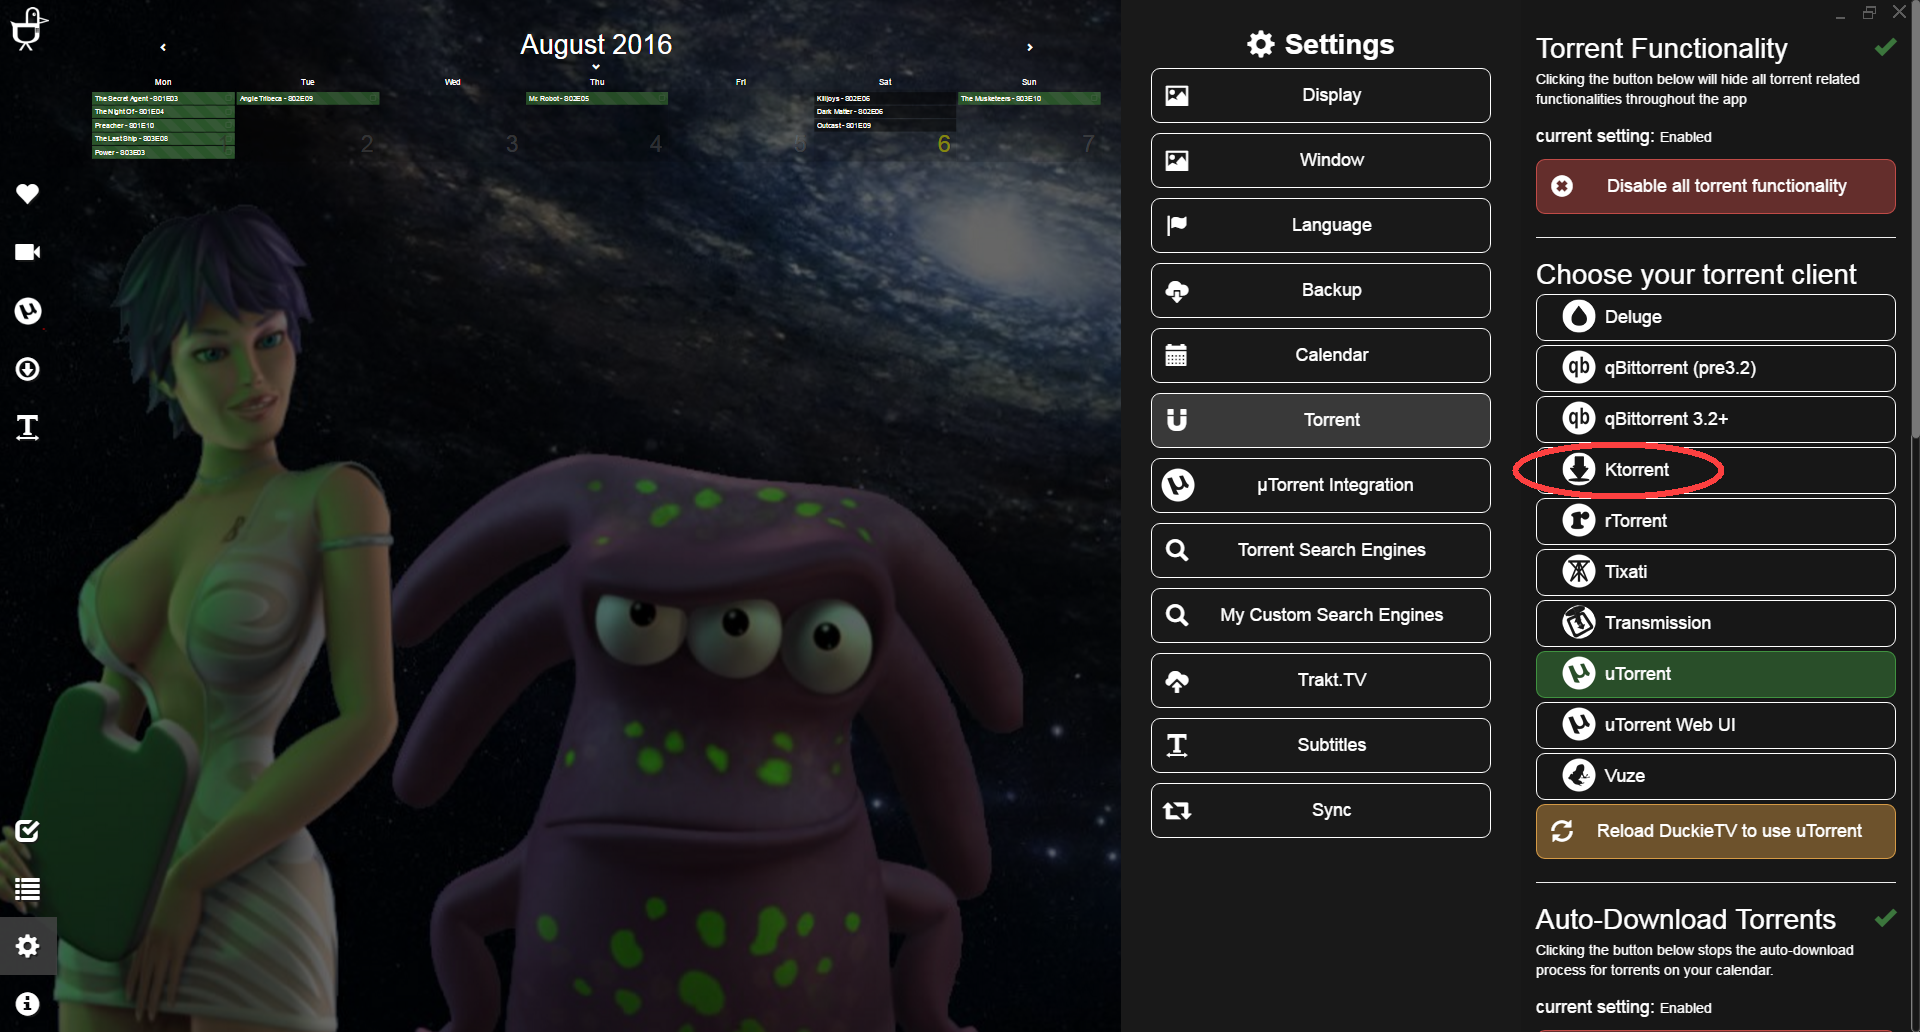This screenshot has width=1920, height=1032.
Task: Open The Secret Agent - S01E03 episode
Action: (x=163, y=98)
